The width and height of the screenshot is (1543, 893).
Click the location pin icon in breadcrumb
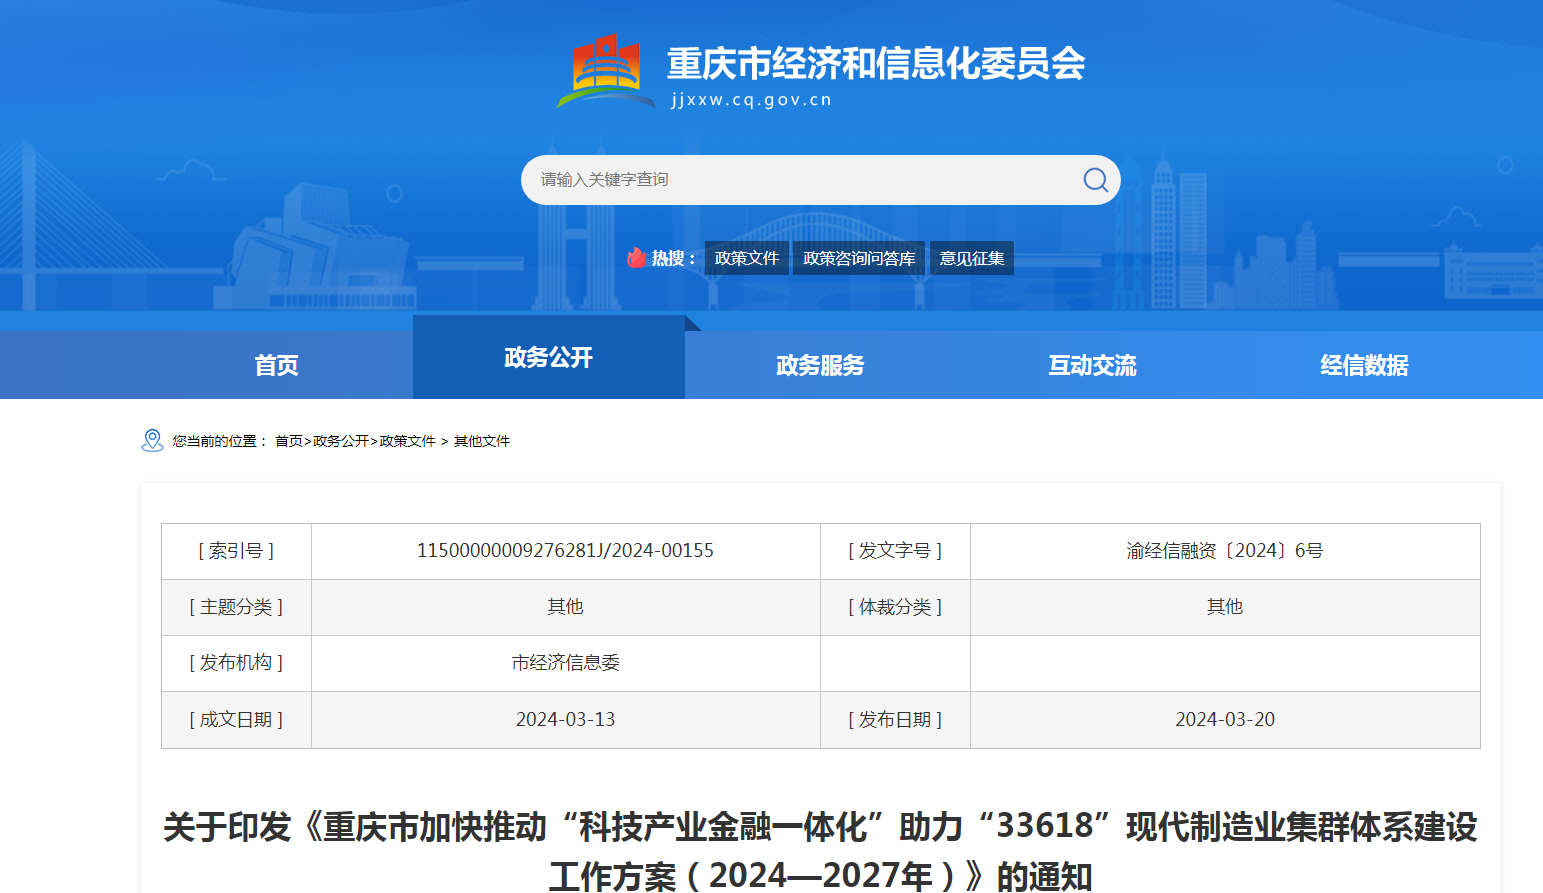153,440
